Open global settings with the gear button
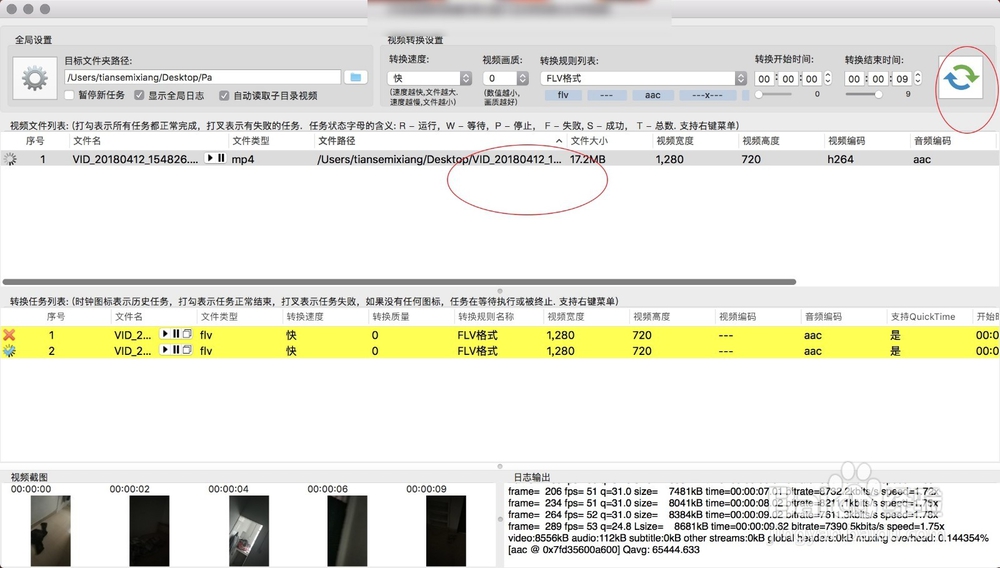 coord(34,78)
